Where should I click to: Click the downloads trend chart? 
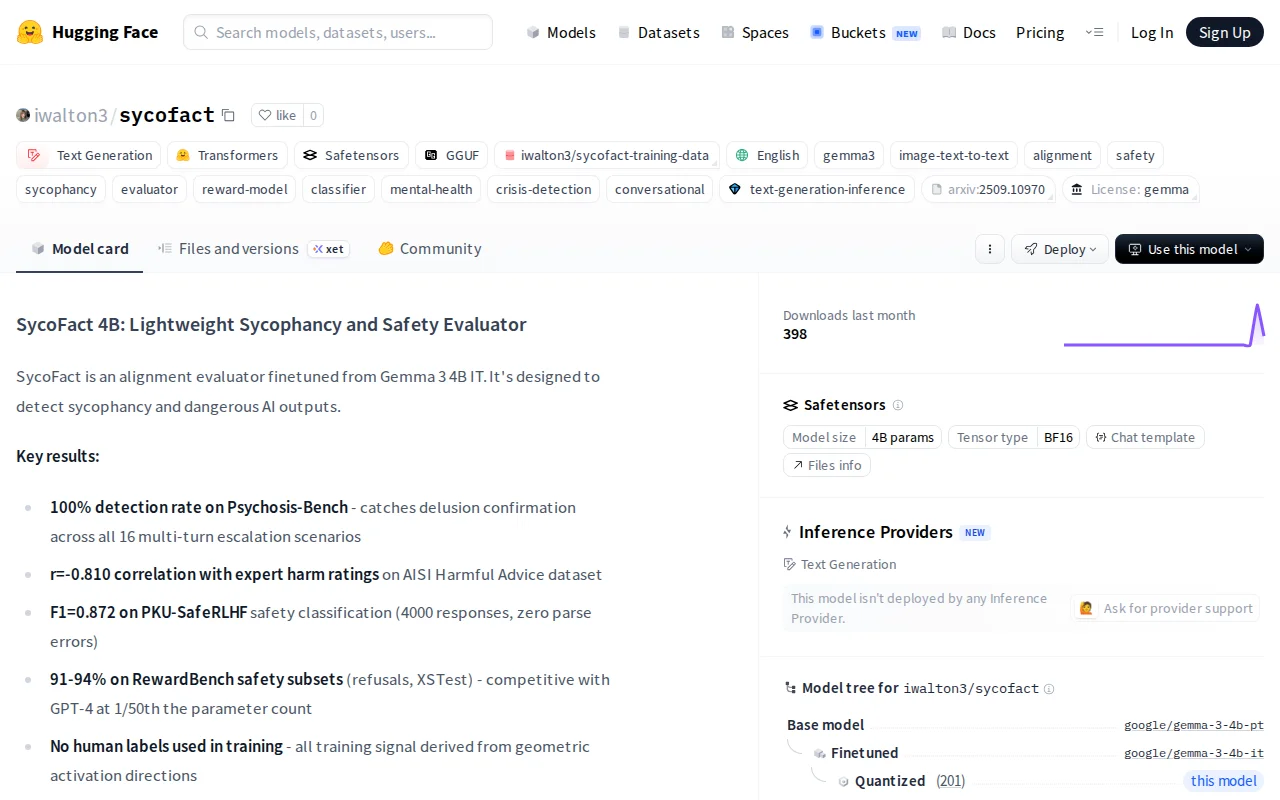(x=1164, y=325)
